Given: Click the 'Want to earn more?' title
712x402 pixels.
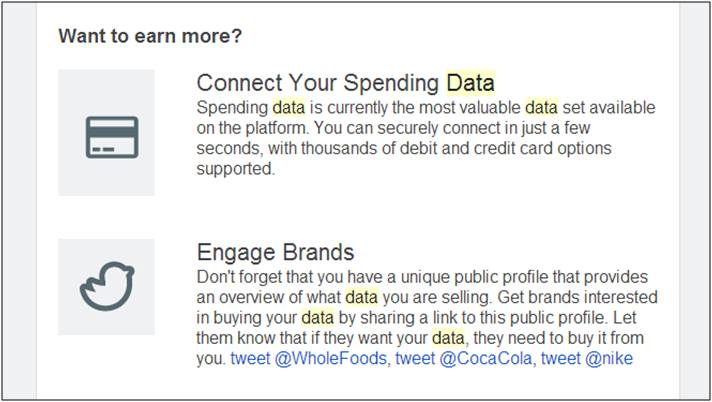Looking at the screenshot, I should (150, 36).
